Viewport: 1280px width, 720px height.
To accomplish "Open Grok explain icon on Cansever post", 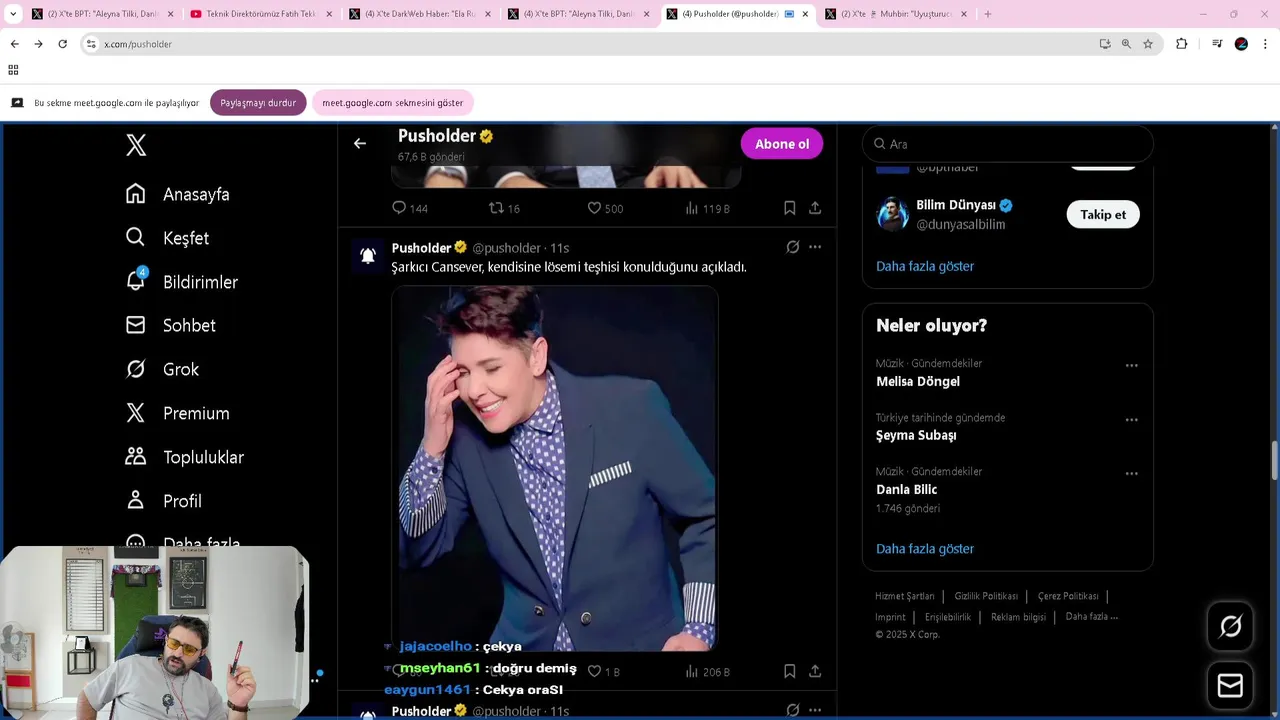I will pos(792,247).
